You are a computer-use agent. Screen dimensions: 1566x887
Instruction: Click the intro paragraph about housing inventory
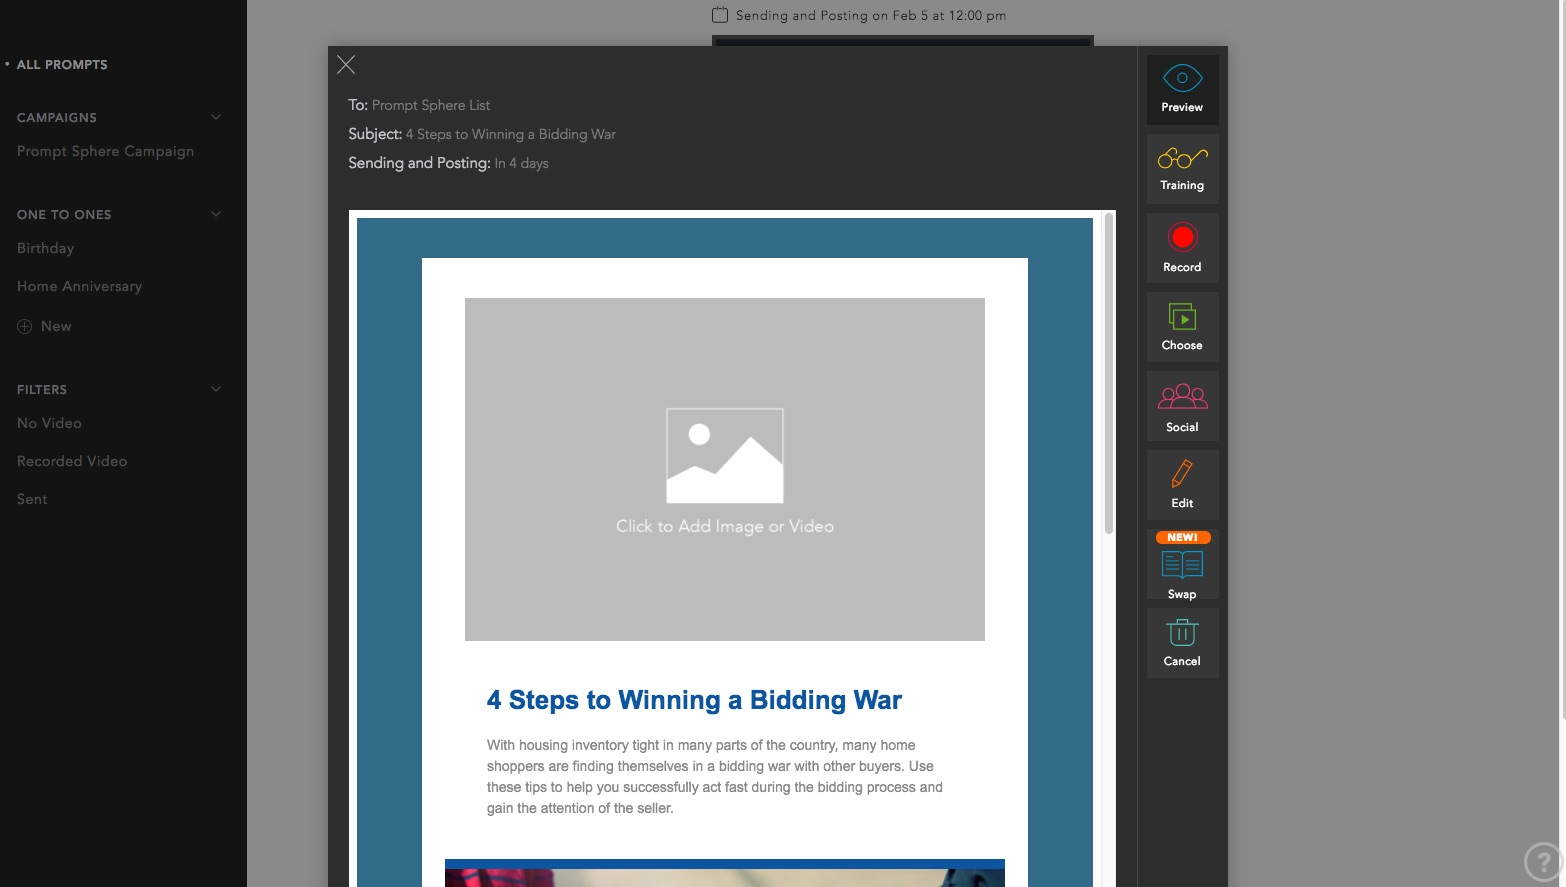tap(715, 776)
